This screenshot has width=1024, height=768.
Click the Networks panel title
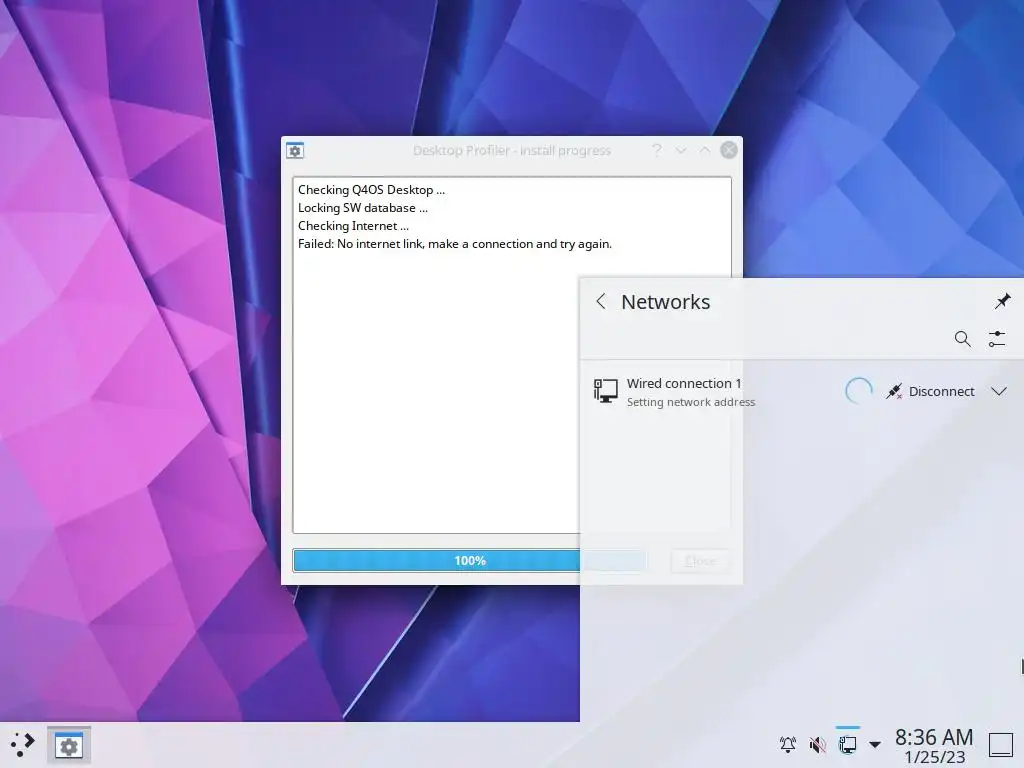pos(665,302)
